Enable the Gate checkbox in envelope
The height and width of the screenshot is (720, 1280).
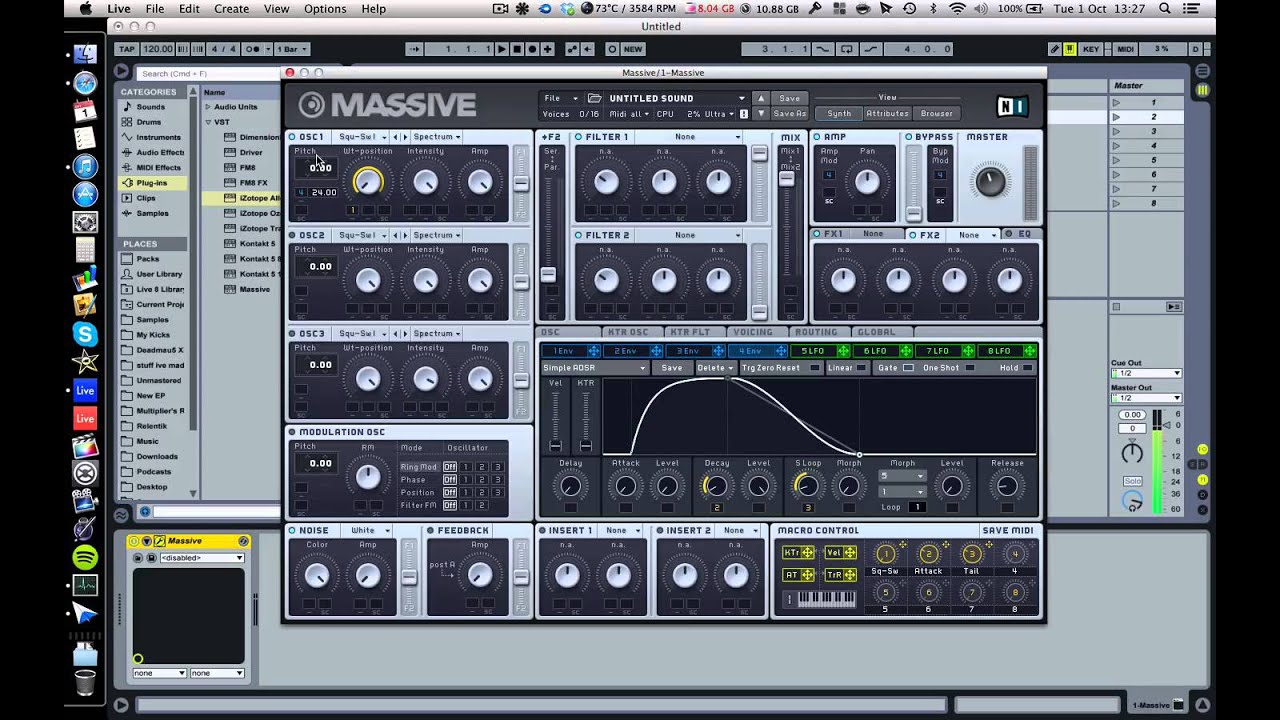(908, 368)
